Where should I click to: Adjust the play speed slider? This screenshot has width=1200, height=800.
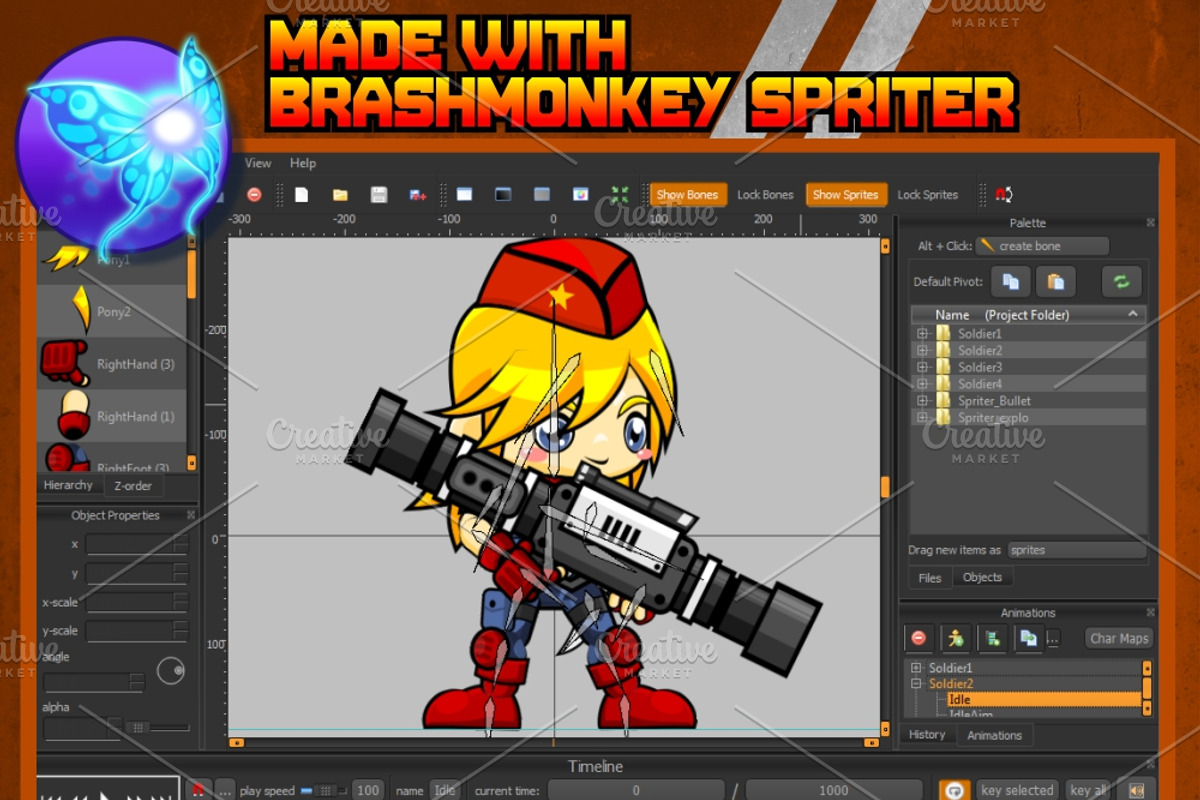322,790
